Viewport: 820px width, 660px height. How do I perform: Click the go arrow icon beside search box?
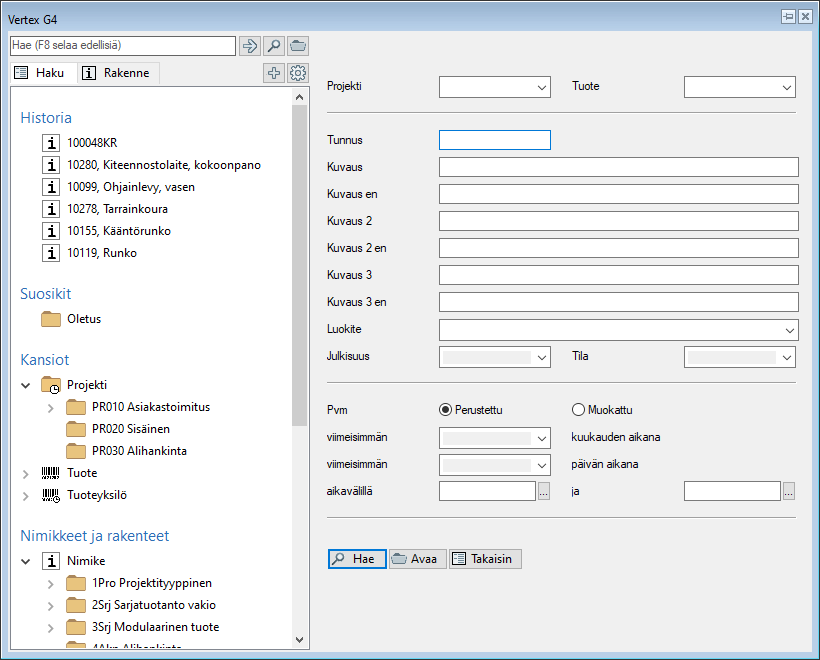(250, 46)
